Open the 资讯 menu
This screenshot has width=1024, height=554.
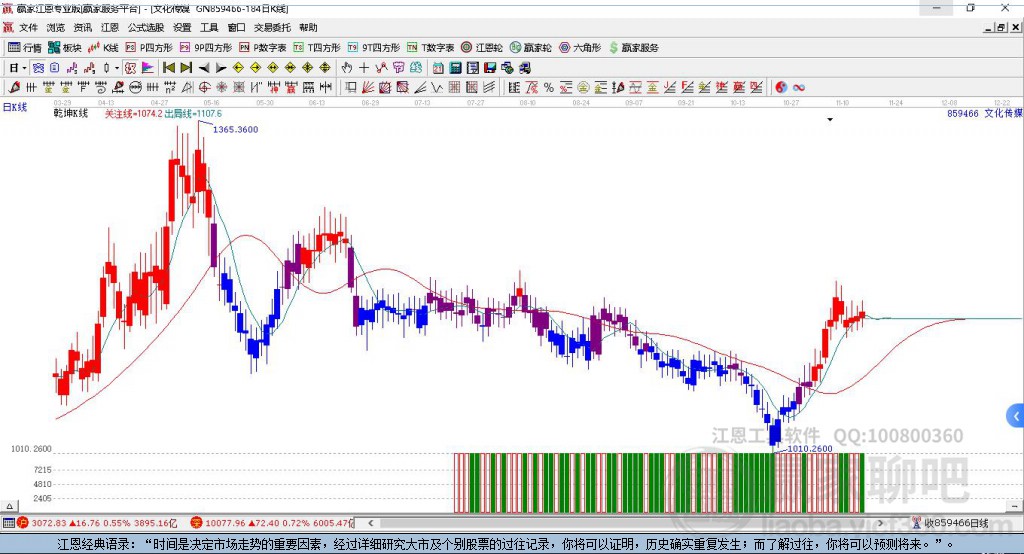click(82, 27)
